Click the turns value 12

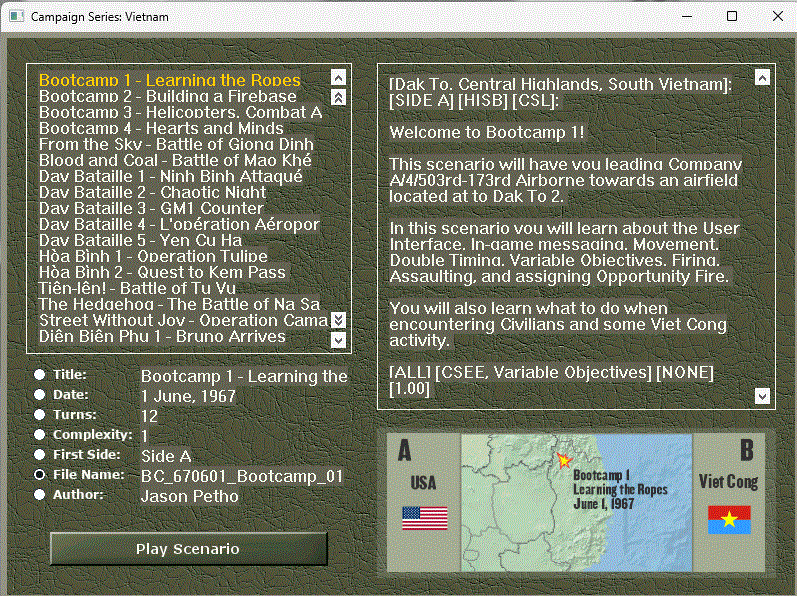coord(149,416)
